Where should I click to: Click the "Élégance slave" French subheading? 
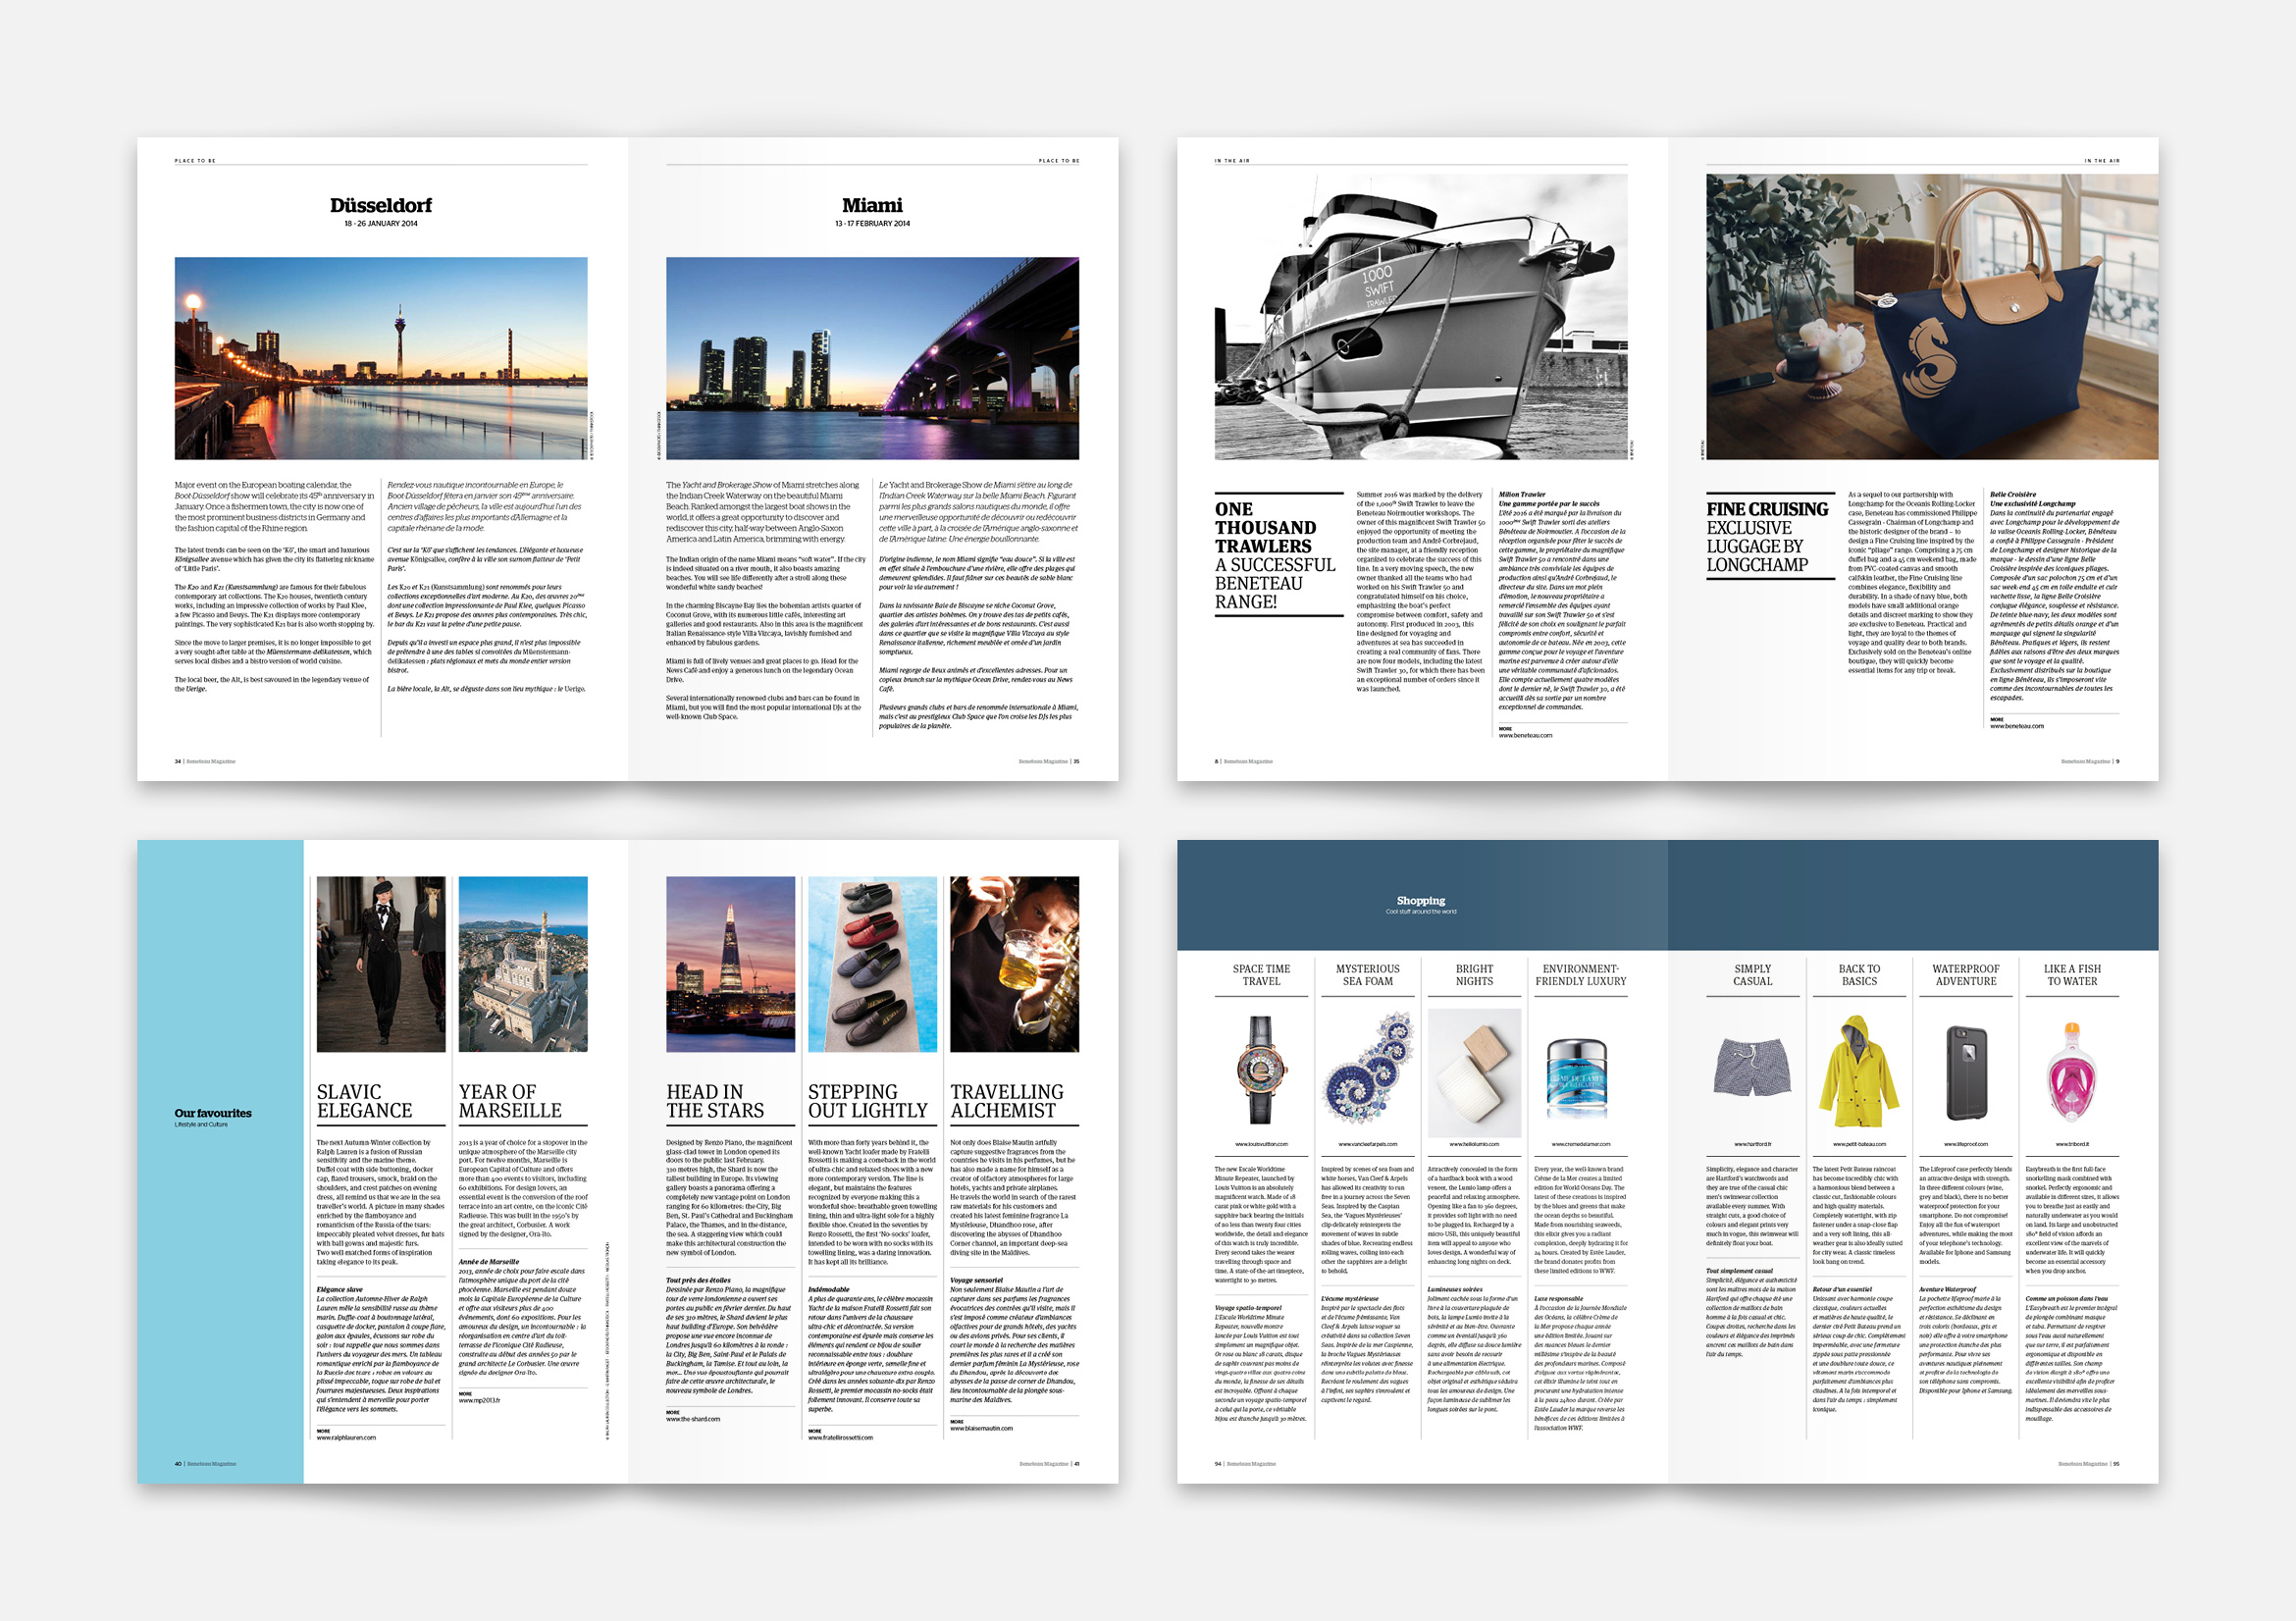[x=340, y=1290]
